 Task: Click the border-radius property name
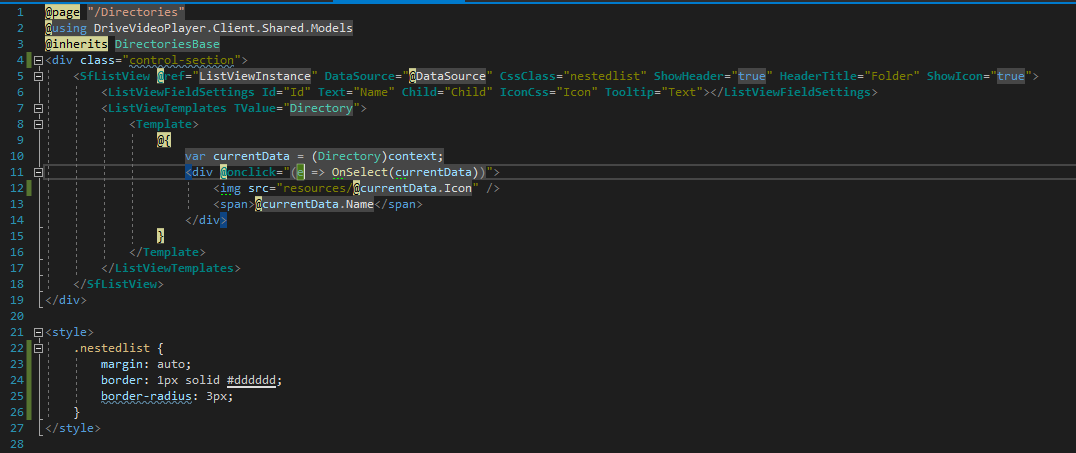(x=146, y=396)
